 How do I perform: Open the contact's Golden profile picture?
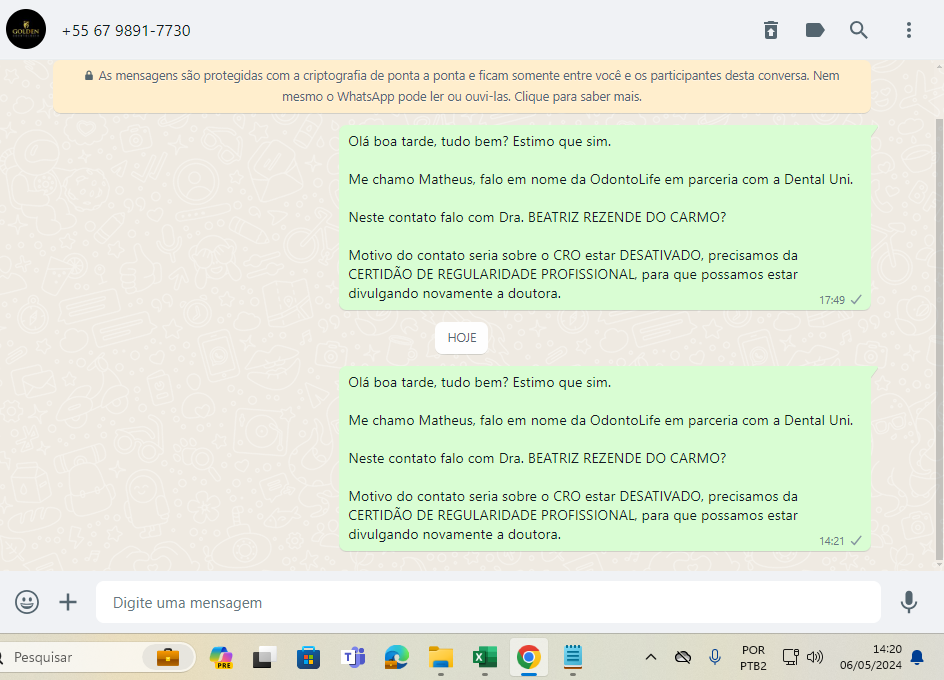[26, 30]
